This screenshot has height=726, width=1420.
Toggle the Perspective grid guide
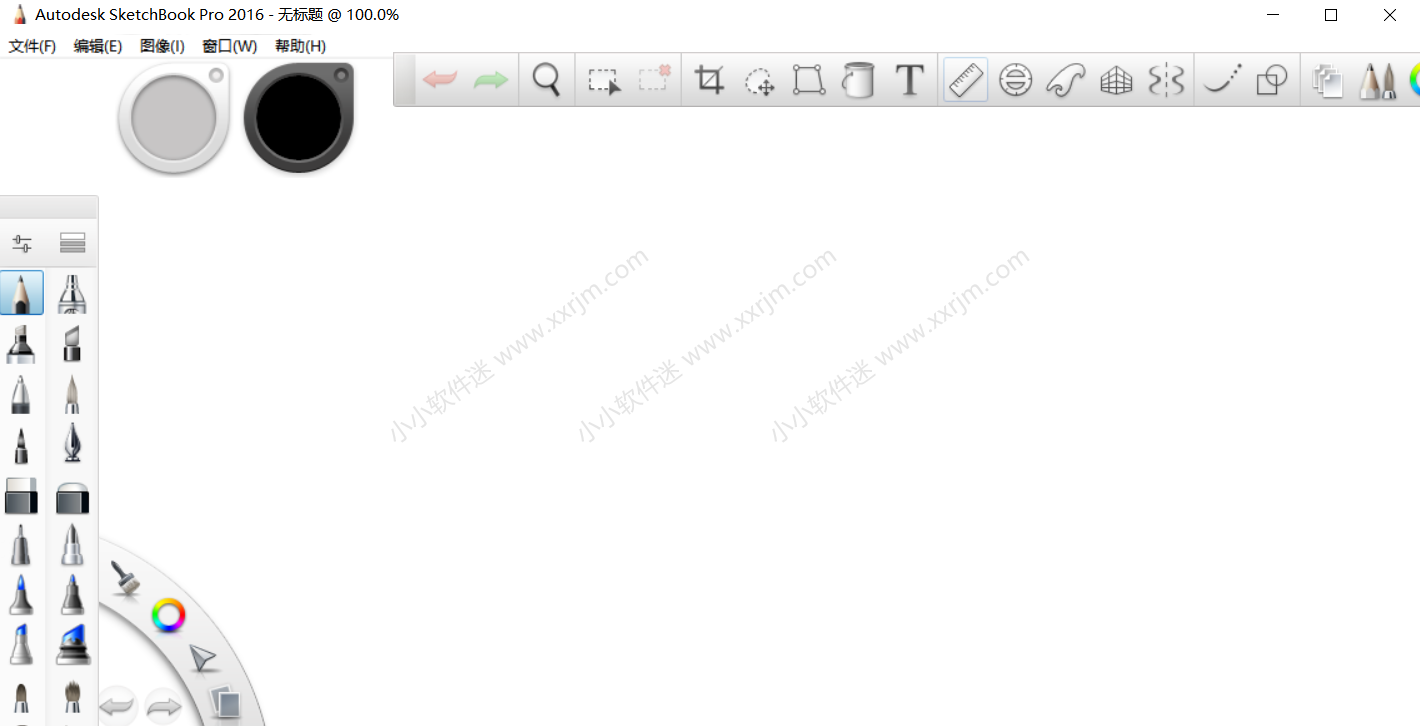pyautogui.click(x=1116, y=80)
